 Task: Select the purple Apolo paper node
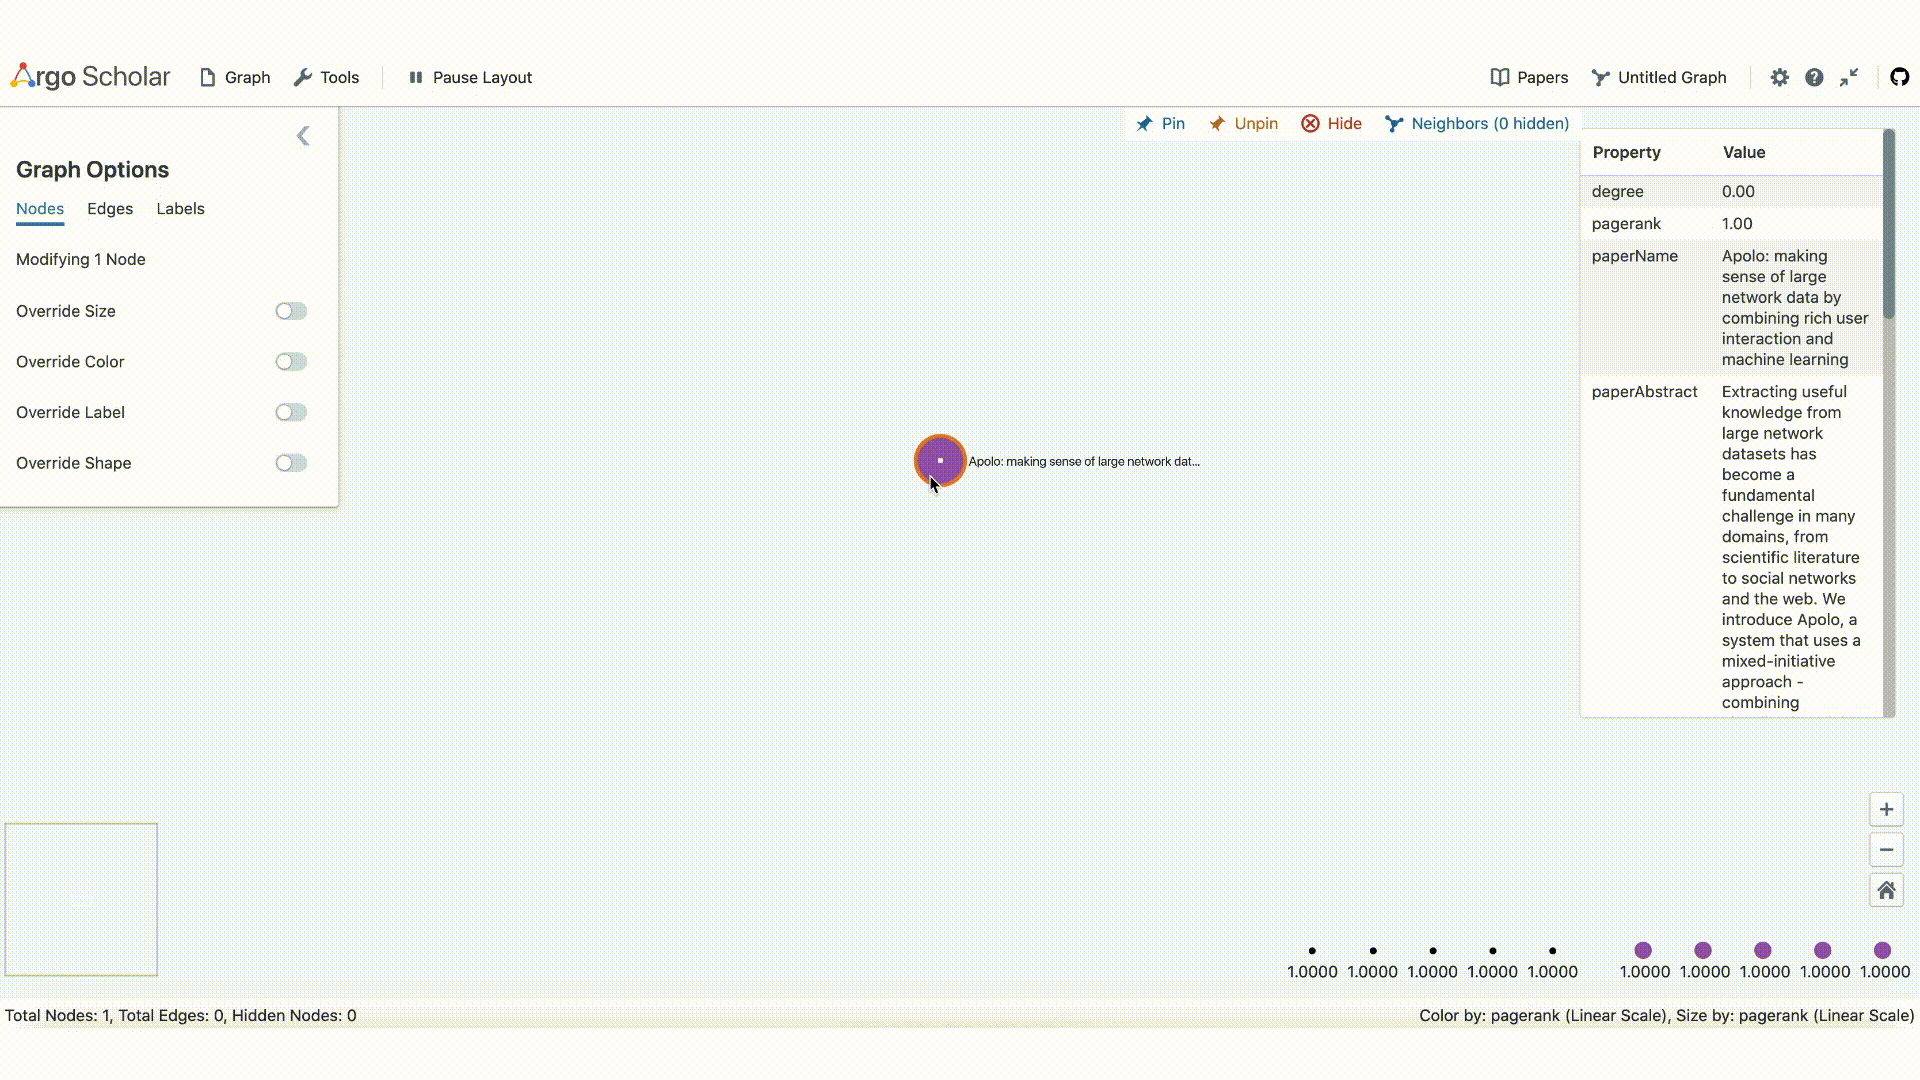(x=939, y=460)
